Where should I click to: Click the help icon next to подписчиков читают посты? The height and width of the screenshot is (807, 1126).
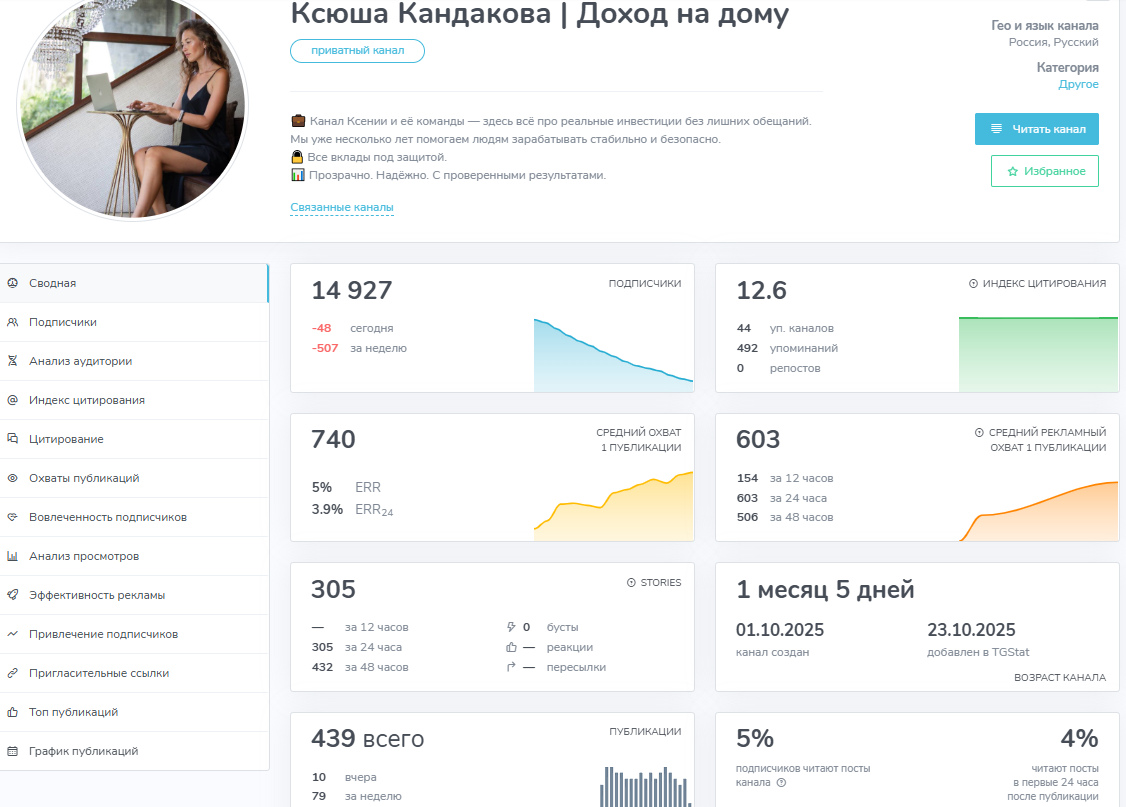click(x=781, y=783)
